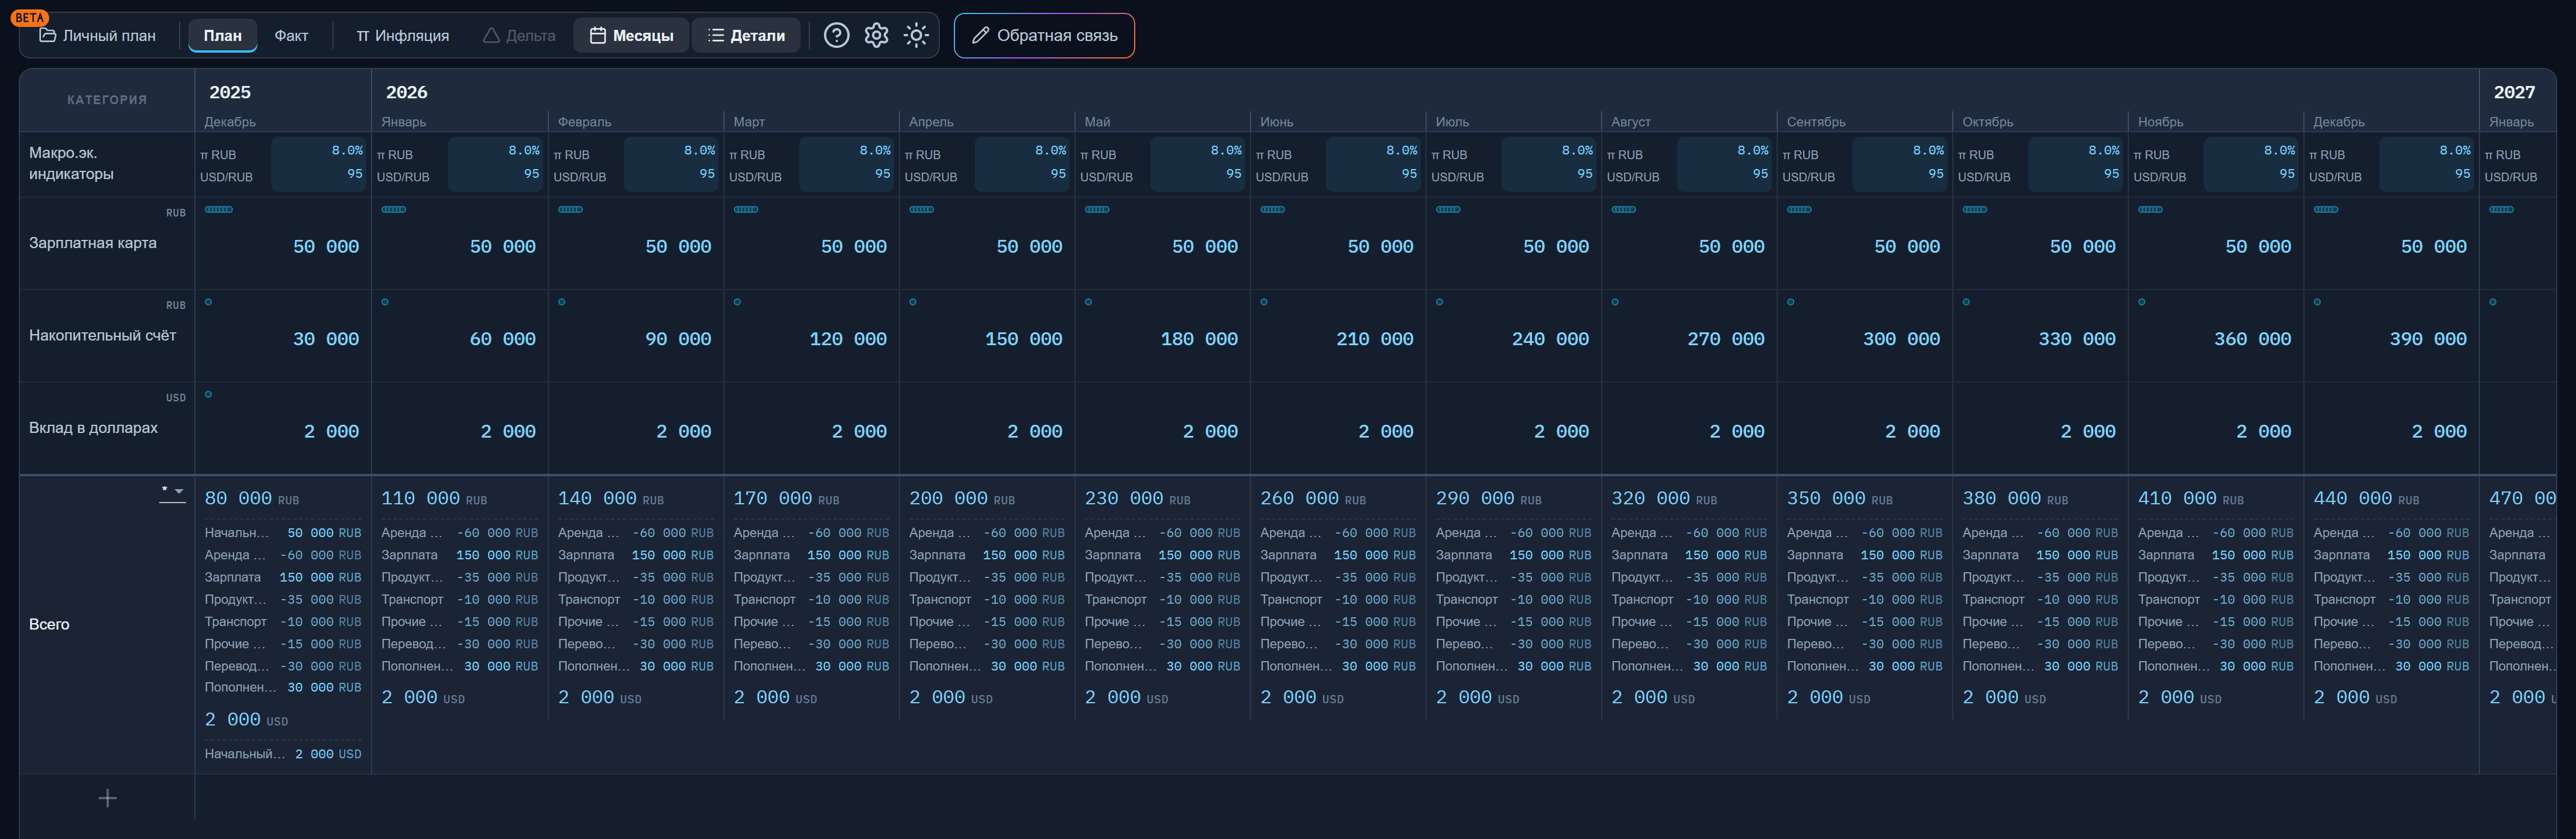Switch to the Факт tab

(x=291, y=35)
